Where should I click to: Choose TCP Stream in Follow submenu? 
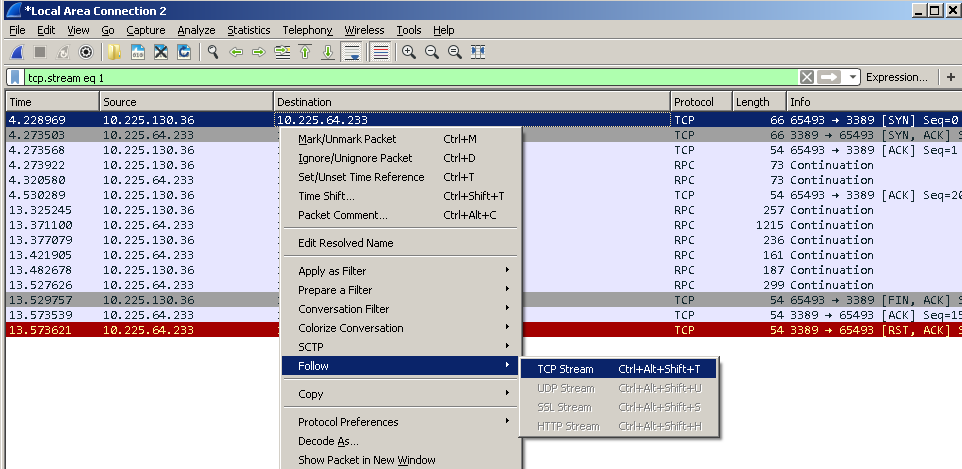pyautogui.click(x=618, y=369)
